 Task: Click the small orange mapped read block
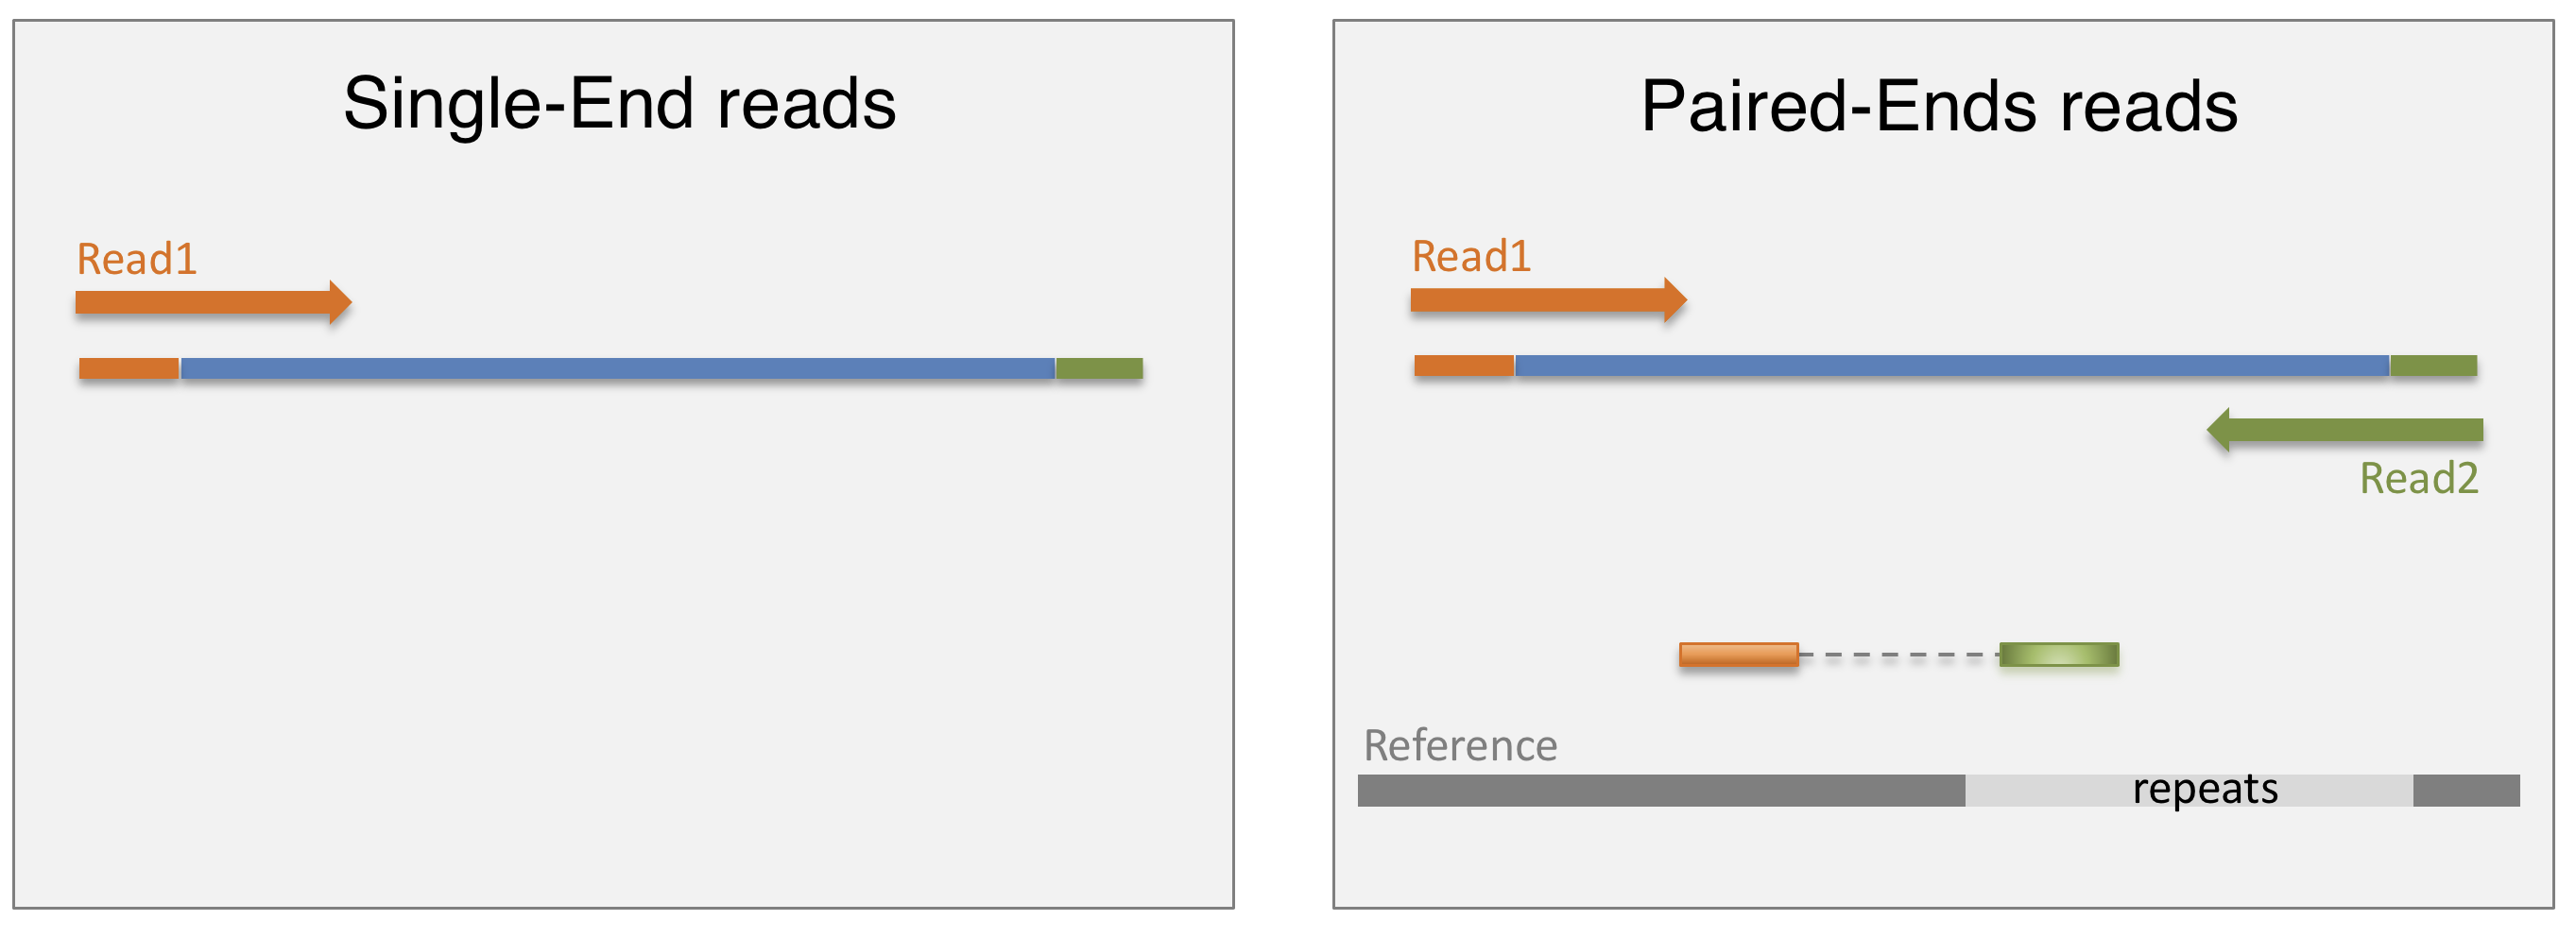(1738, 655)
